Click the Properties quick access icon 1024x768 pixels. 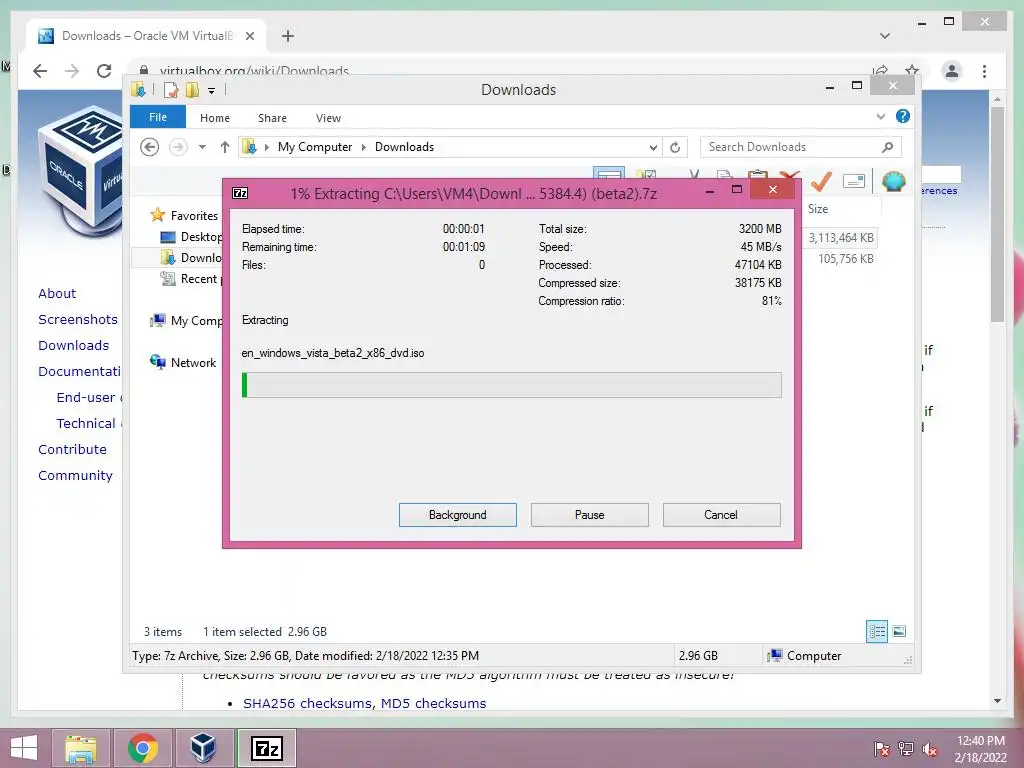(x=171, y=90)
